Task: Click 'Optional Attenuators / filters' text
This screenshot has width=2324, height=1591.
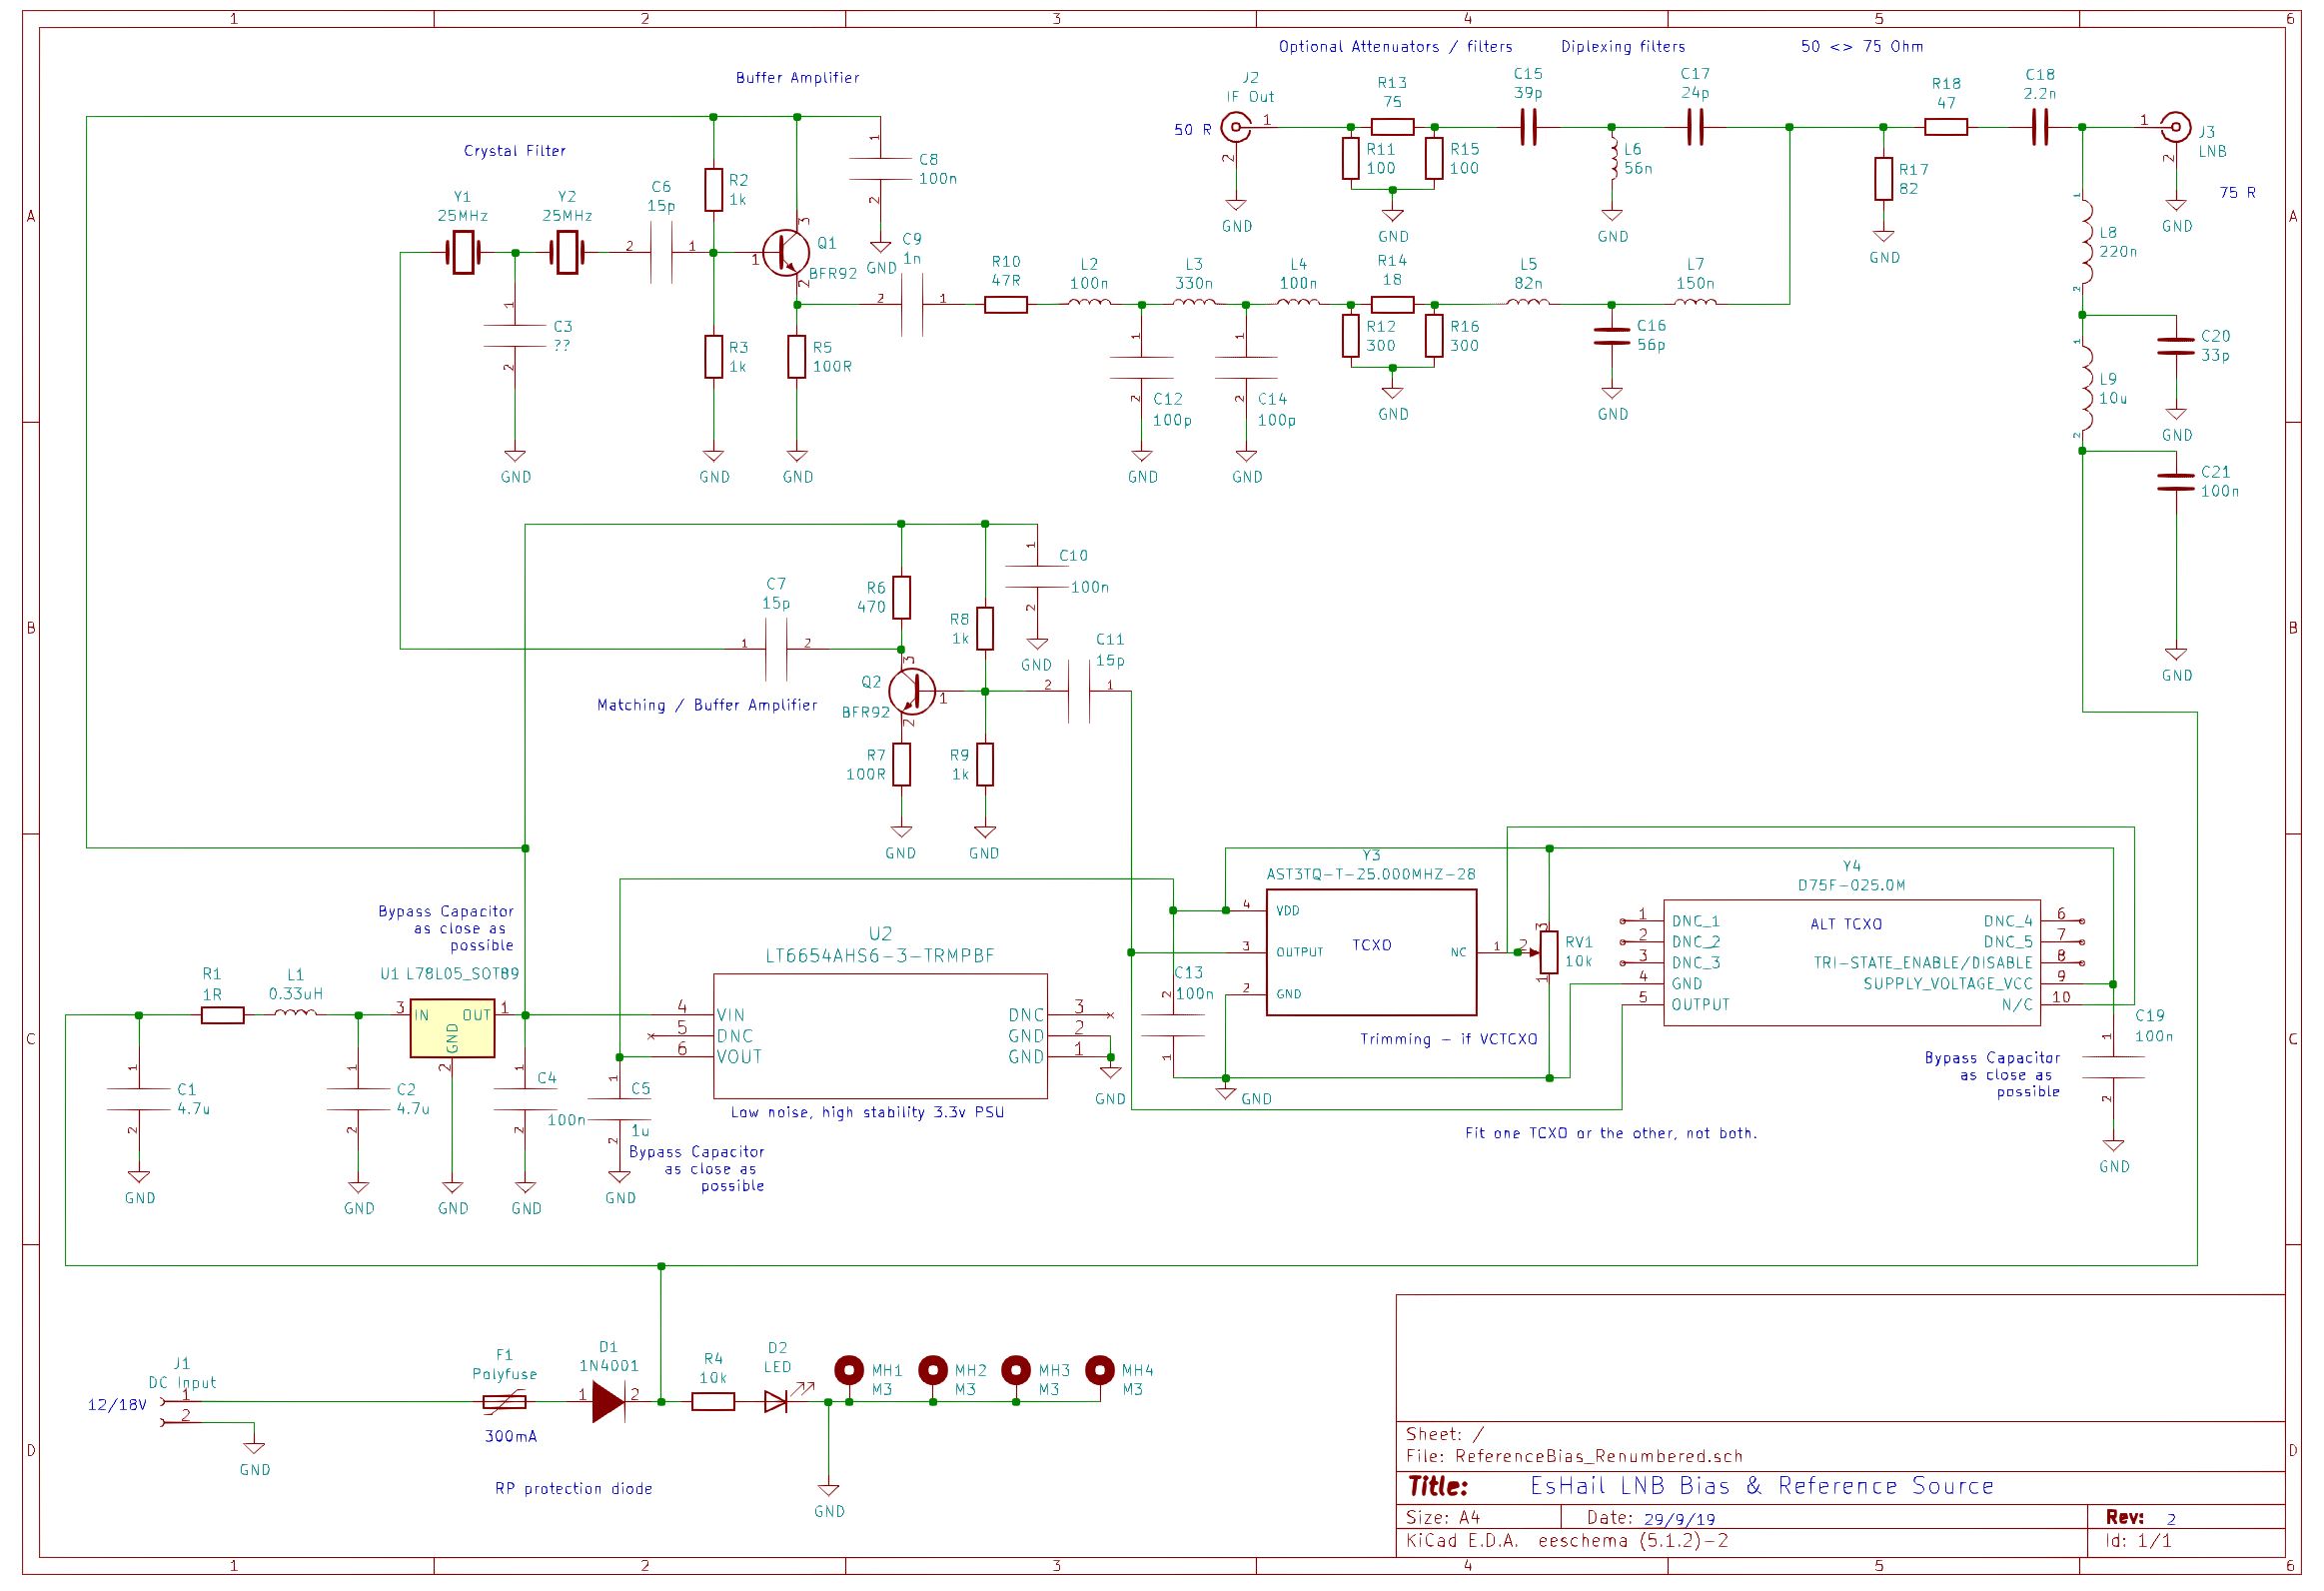Action: pos(1395,47)
